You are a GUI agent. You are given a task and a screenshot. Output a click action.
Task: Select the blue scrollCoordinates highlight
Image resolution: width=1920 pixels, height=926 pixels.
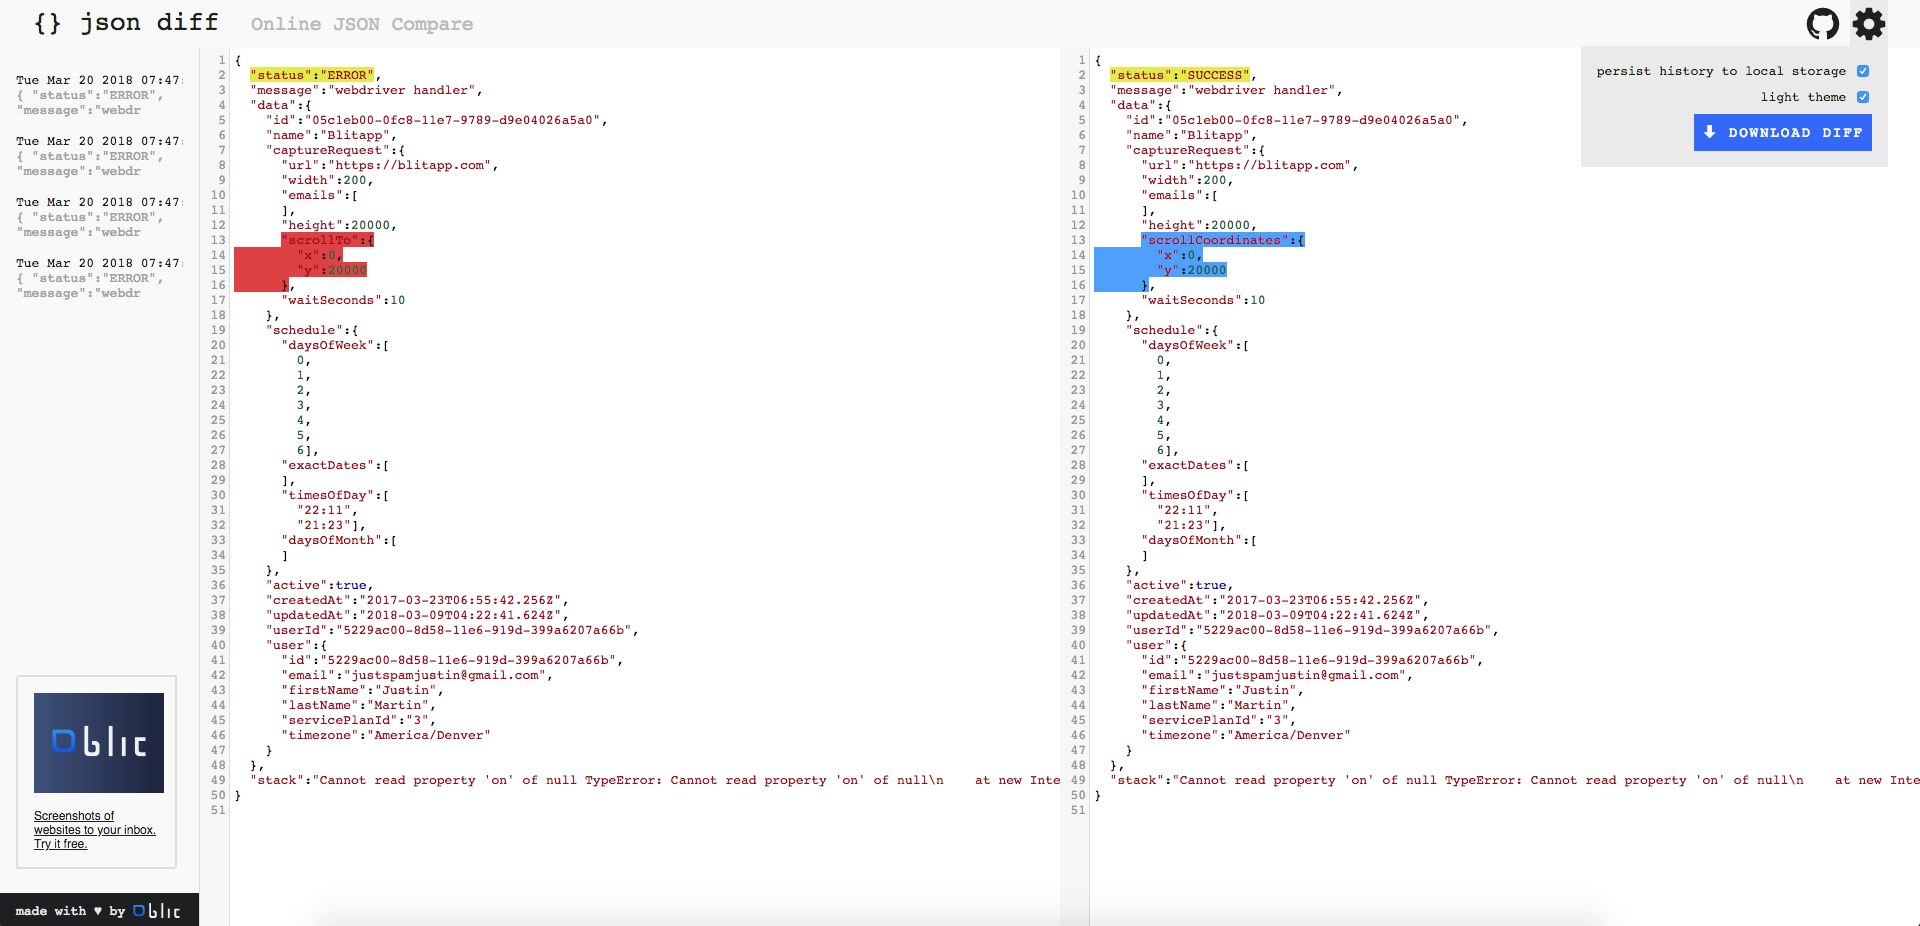[x=1222, y=240]
